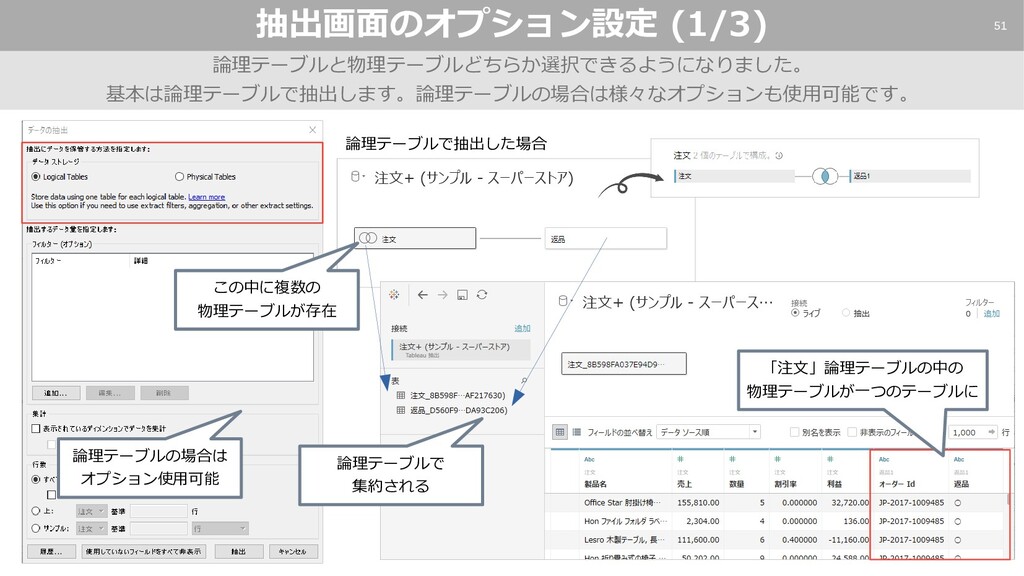Viewport: 1024px width, 576px height.
Task: Click table icon beside 返品_D560F9 in list
Action: [400, 410]
